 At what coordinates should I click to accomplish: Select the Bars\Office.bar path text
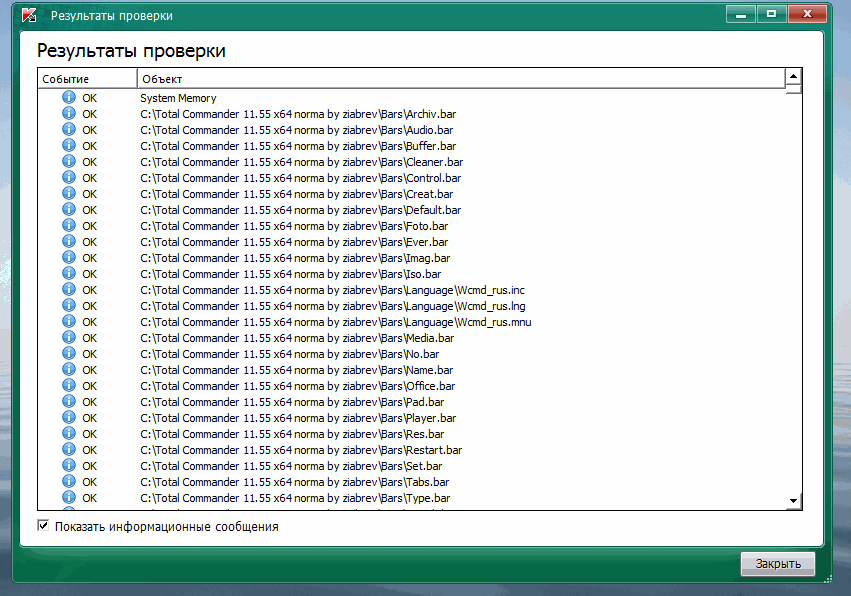pos(297,386)
